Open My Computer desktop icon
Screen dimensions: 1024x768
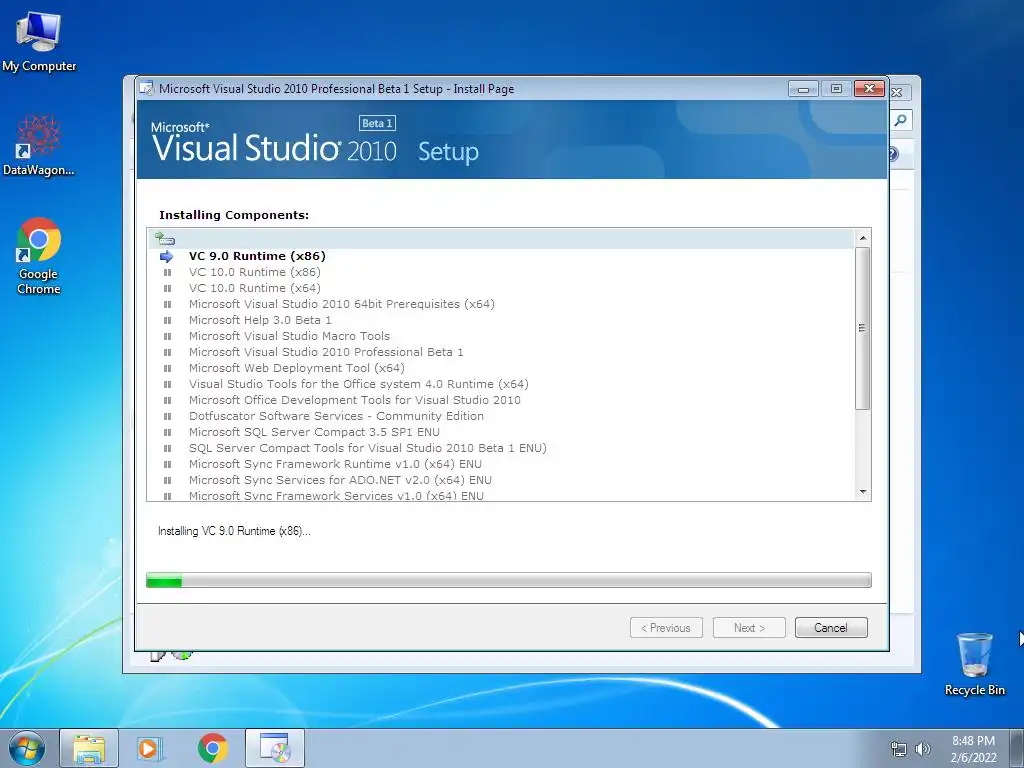point(39,42)
